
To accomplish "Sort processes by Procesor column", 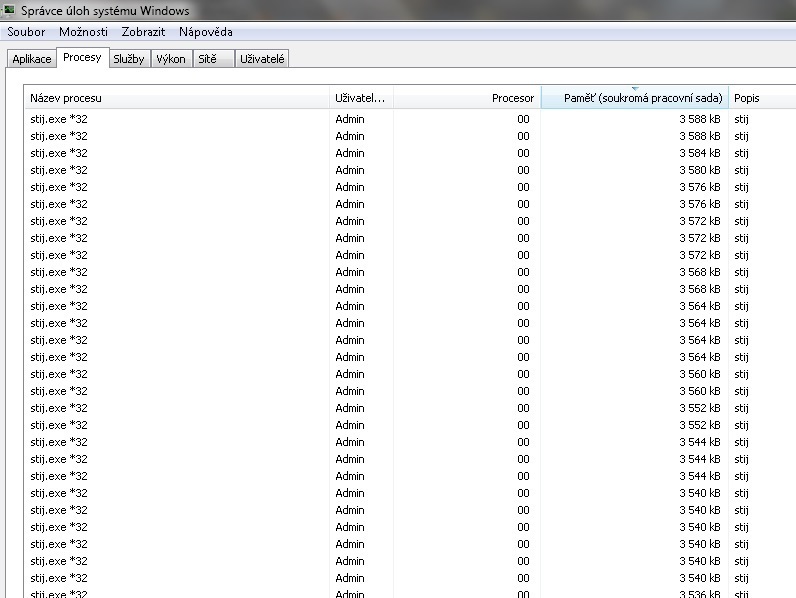I will (x=466, y=98).
